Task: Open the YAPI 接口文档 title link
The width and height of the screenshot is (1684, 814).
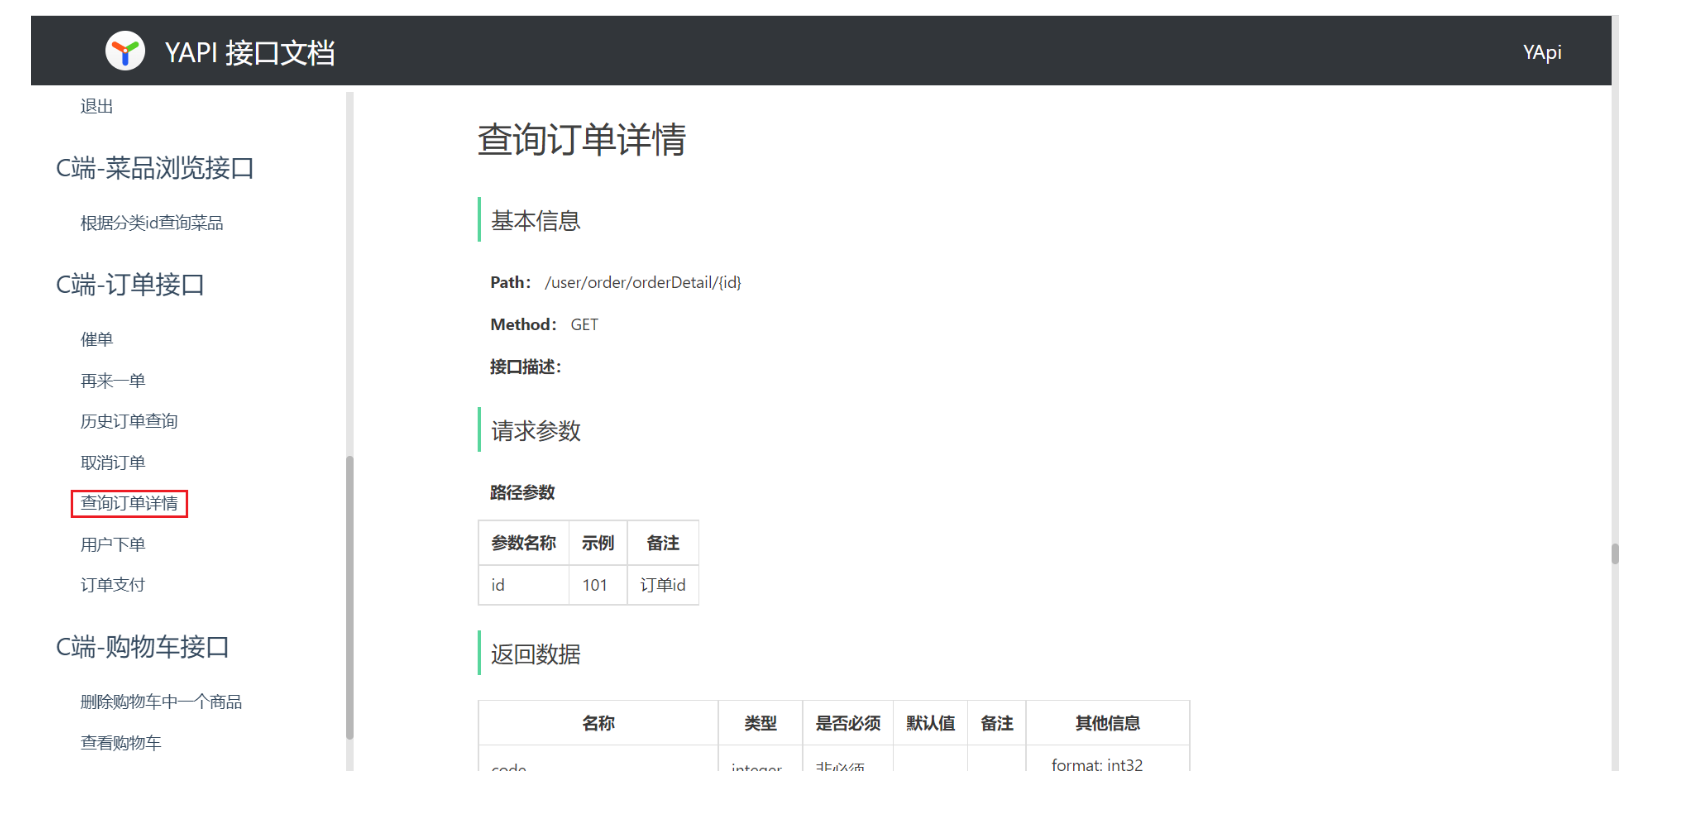Action: [249, 52]
